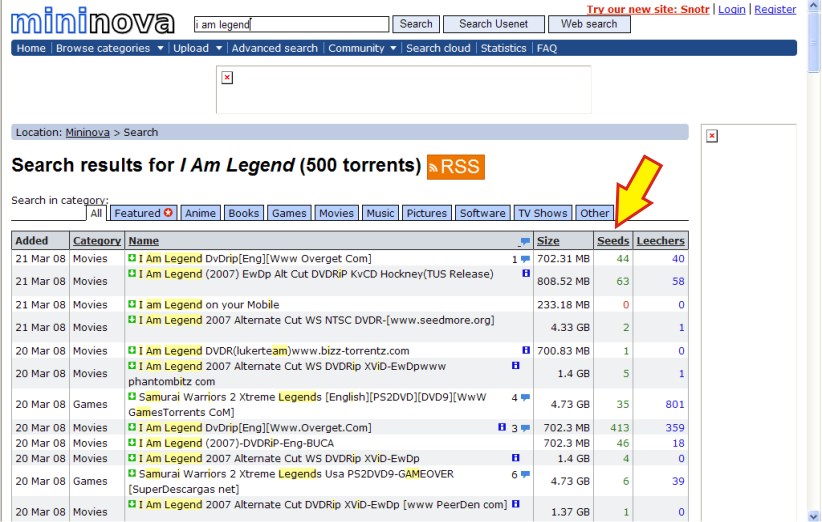Open the Login link
Viewport: 822px width, 522px height.
tap(732, 9)
